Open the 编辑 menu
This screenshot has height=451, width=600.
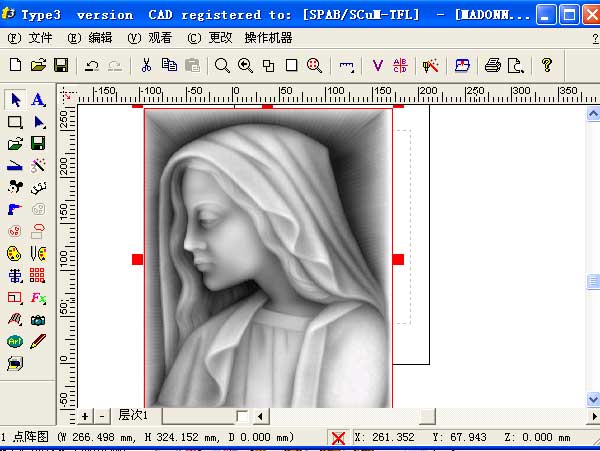(x=90, y=38)
